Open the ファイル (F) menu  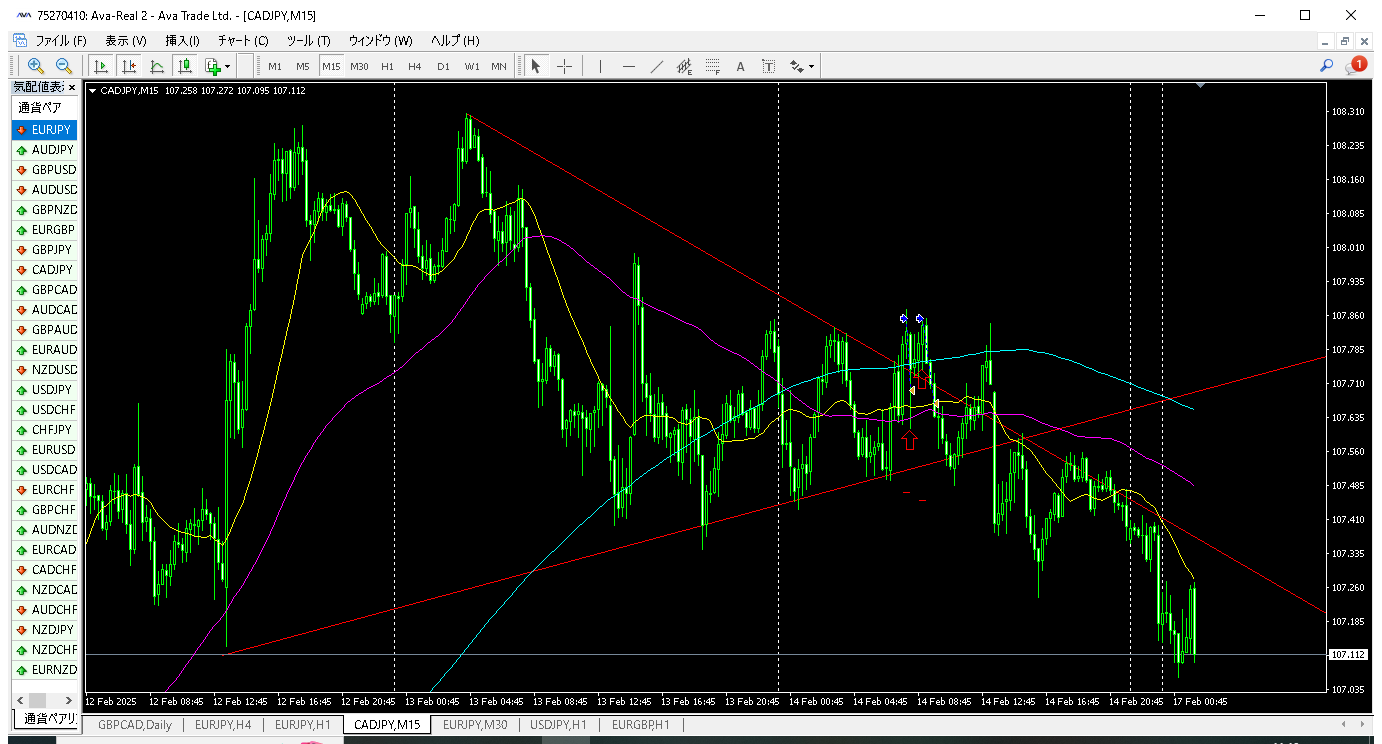click(61, 41)
